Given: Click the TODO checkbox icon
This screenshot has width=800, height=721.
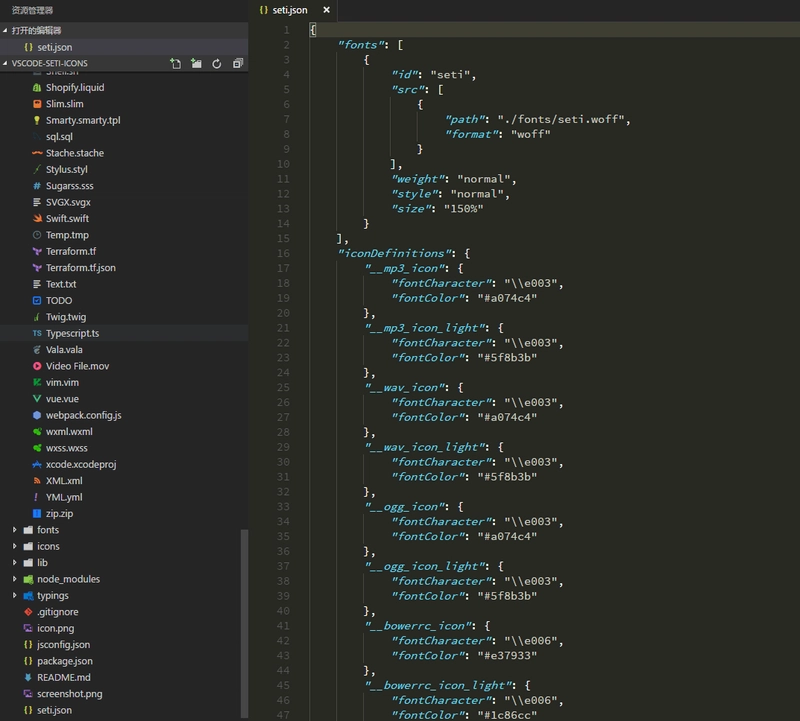Looking at the screenshot, I should point(37,300).
